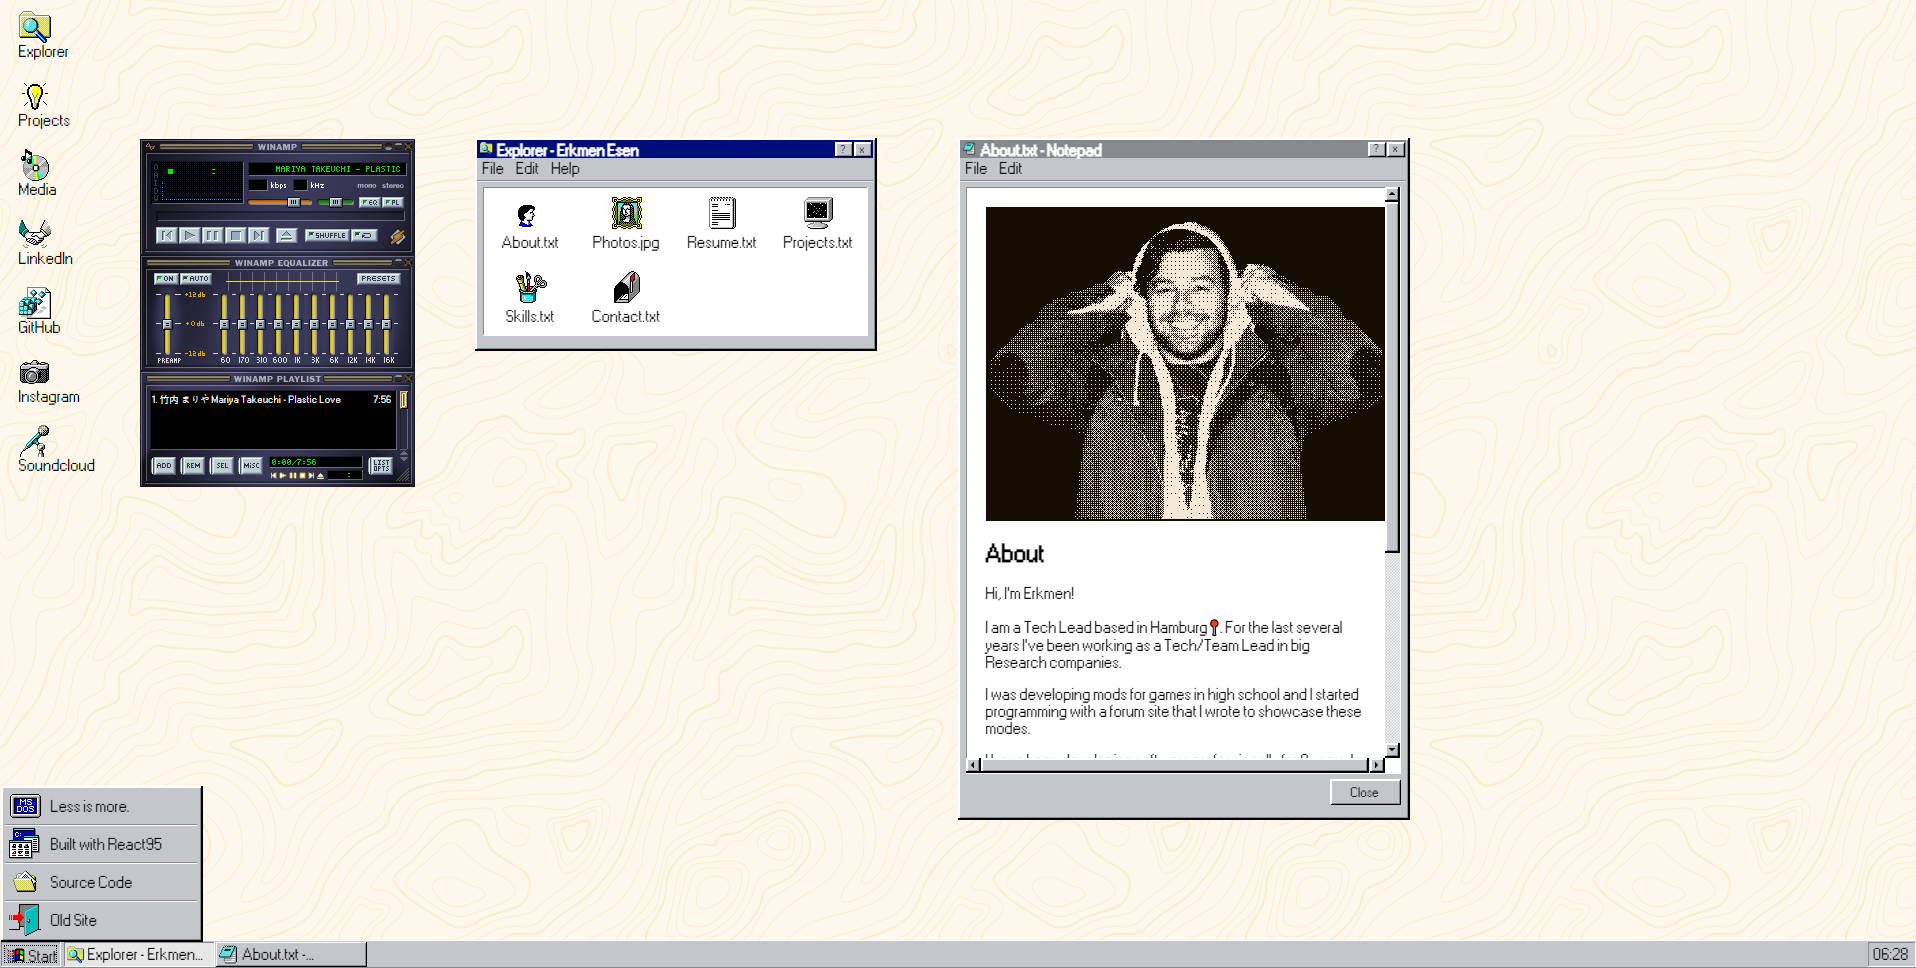Open Edit menu in About.txt Notepad
The height and width of the screenshot is (968, 1916).
pos(1010,169)
